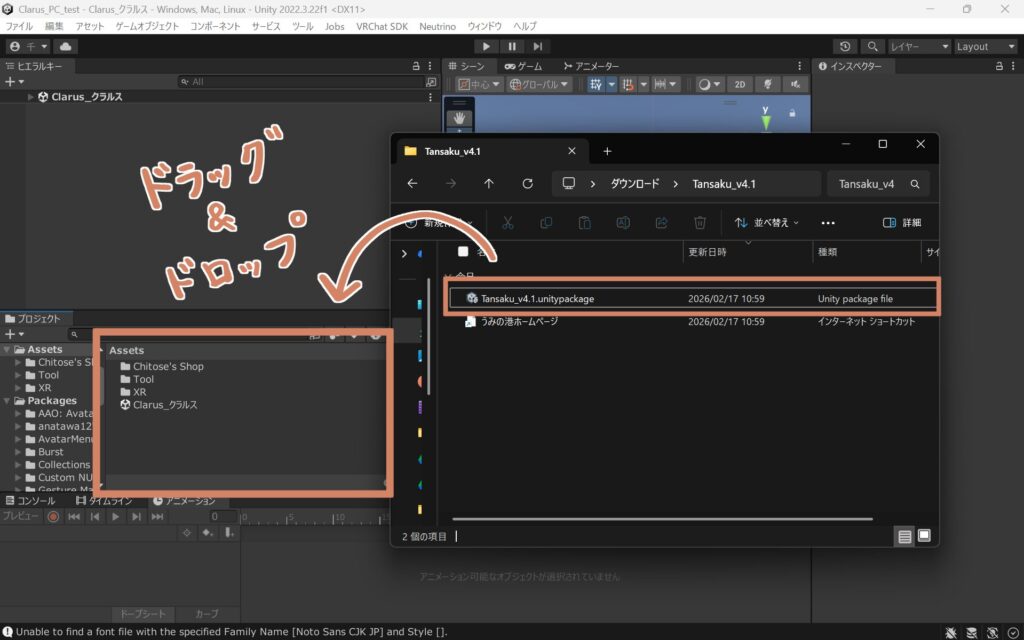Click the Step frame button
1024x640 pixels.
pyautogui.click(x=538, y=46)
